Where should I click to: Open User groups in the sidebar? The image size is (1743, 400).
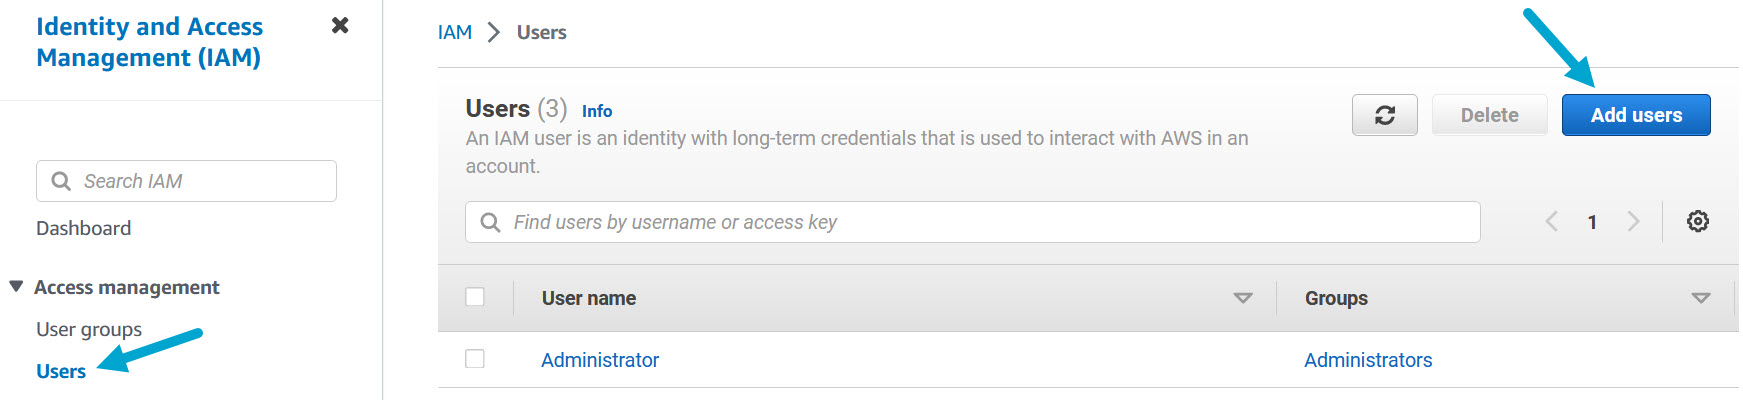pyautogui.click(x=89, y=329)
